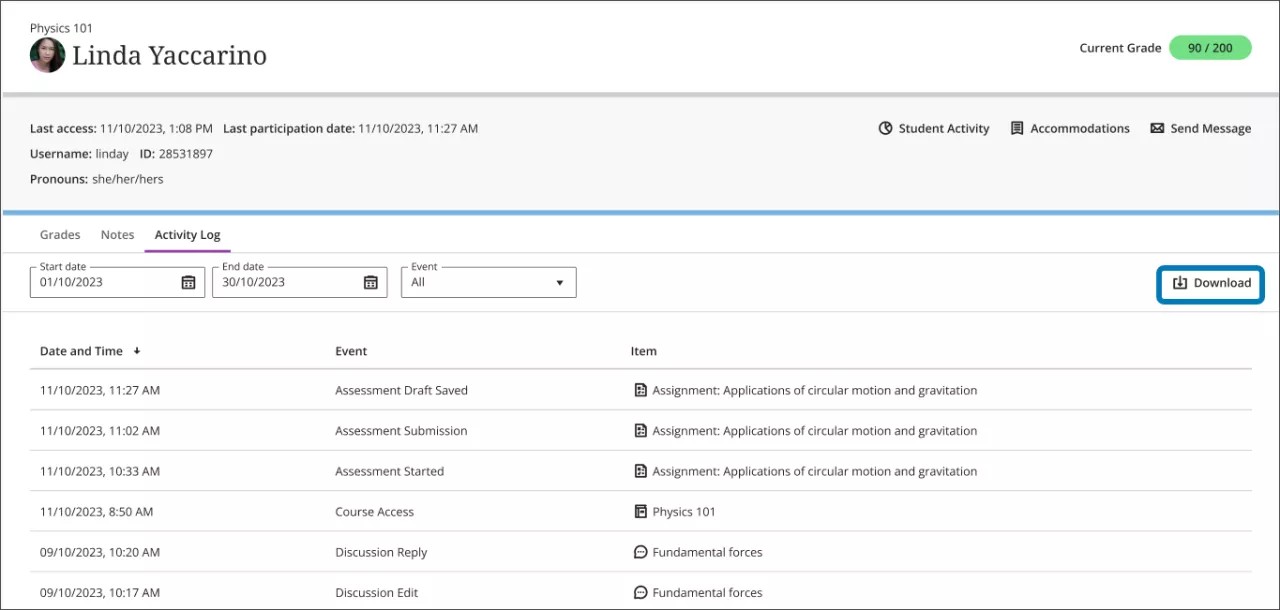Click the Send Message envelope icon

tap(1156, 128)
